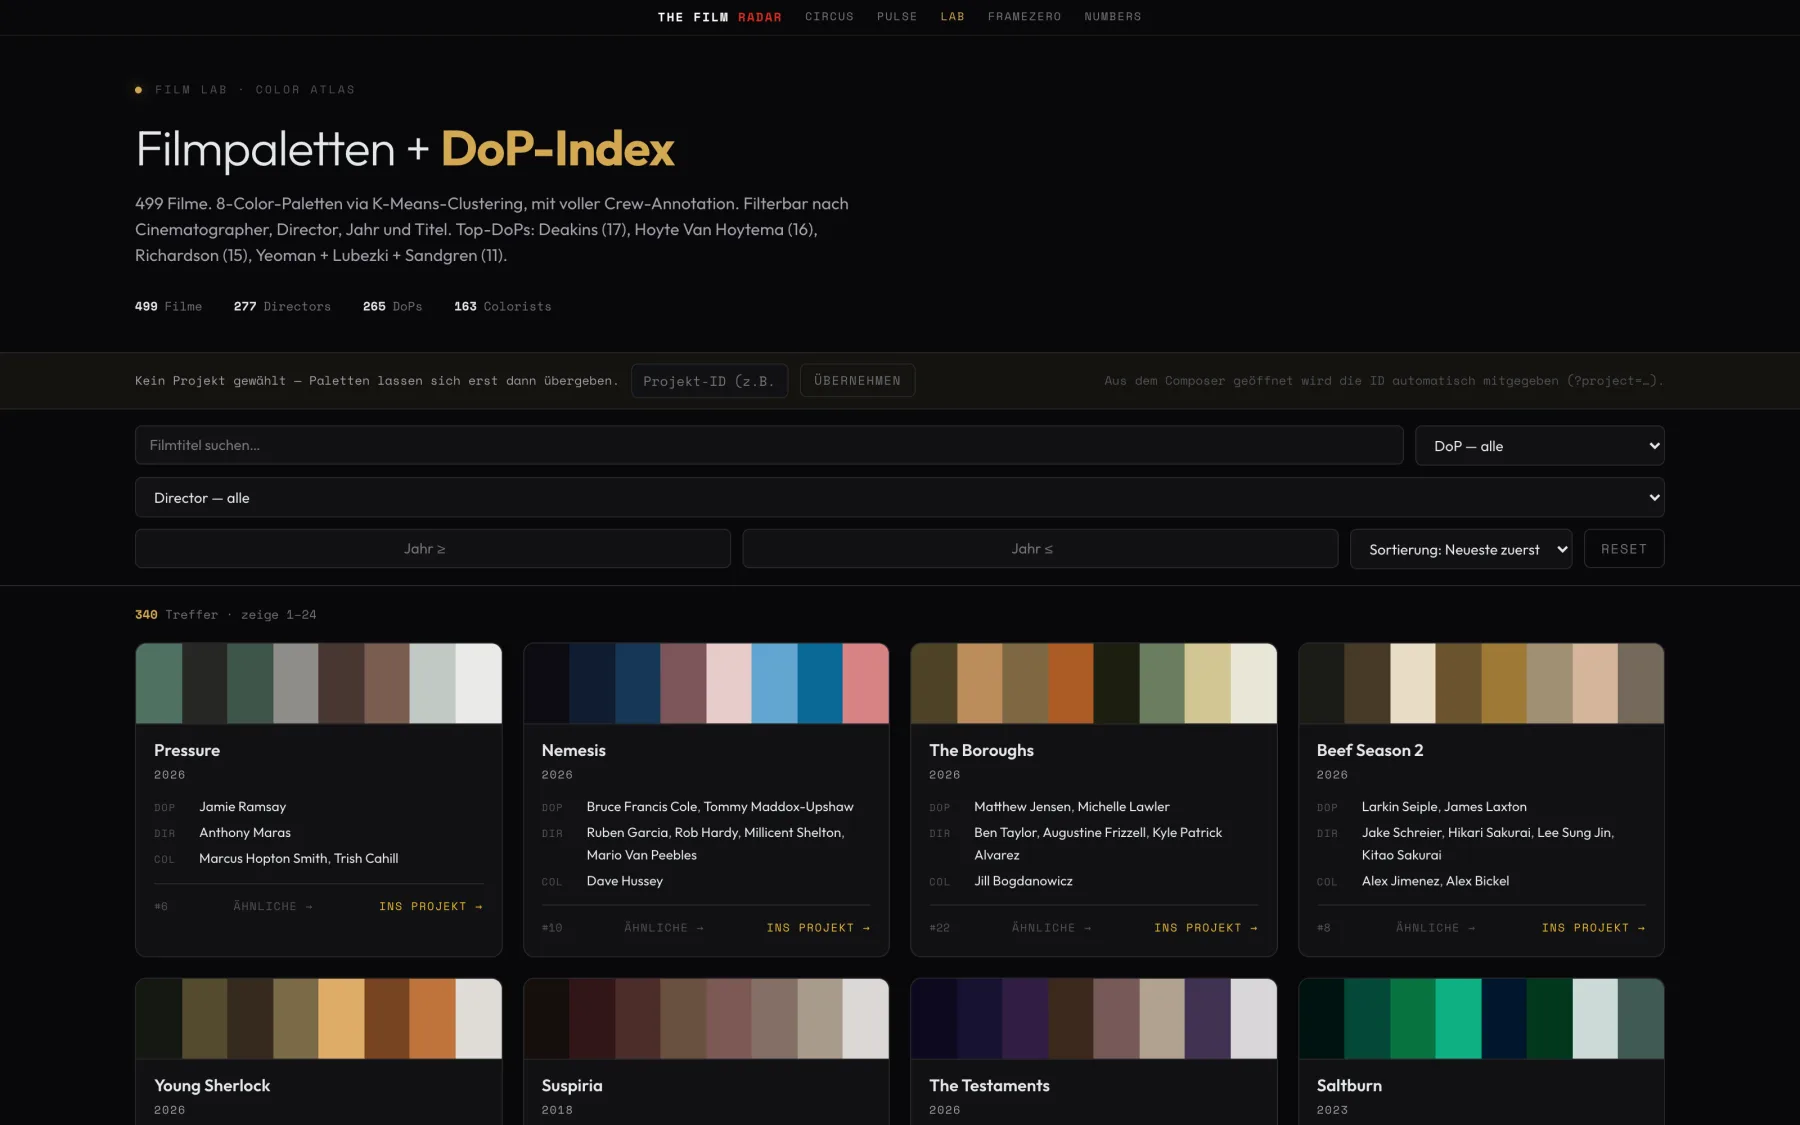The width and height of the screenshot is (1800, 1125).
Task: Click the THE FILM RADAR logo
Action: [x=719, y=17]
